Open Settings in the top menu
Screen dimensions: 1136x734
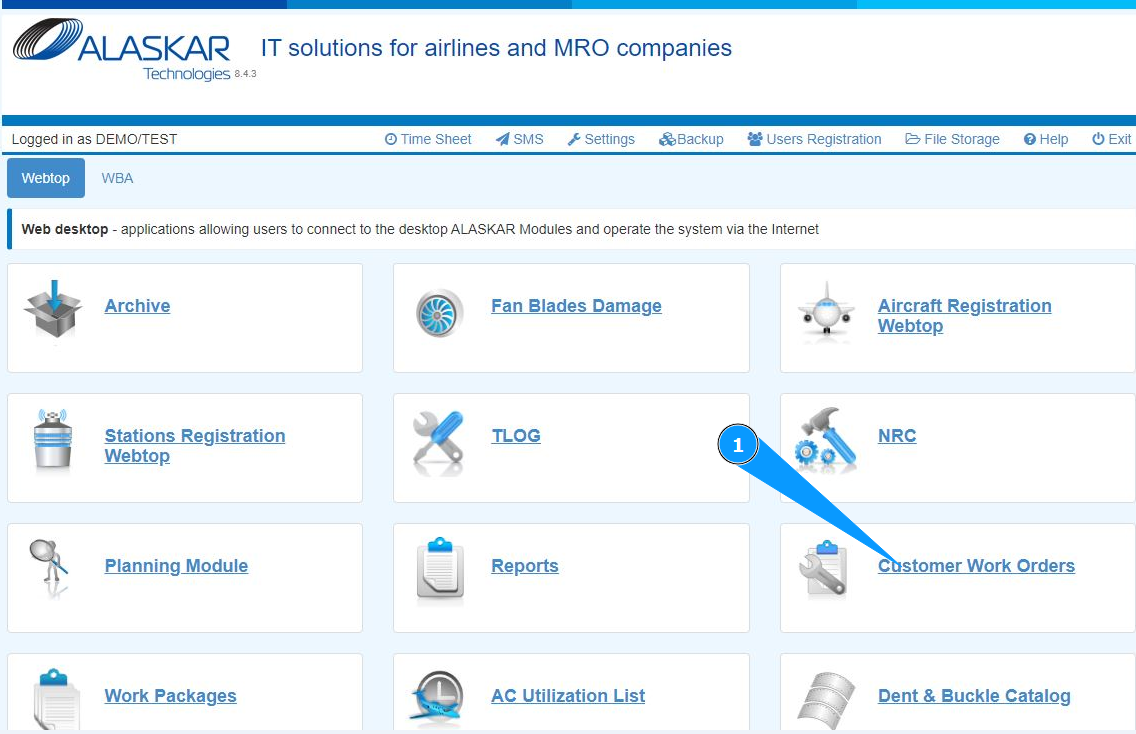[609, 139]
